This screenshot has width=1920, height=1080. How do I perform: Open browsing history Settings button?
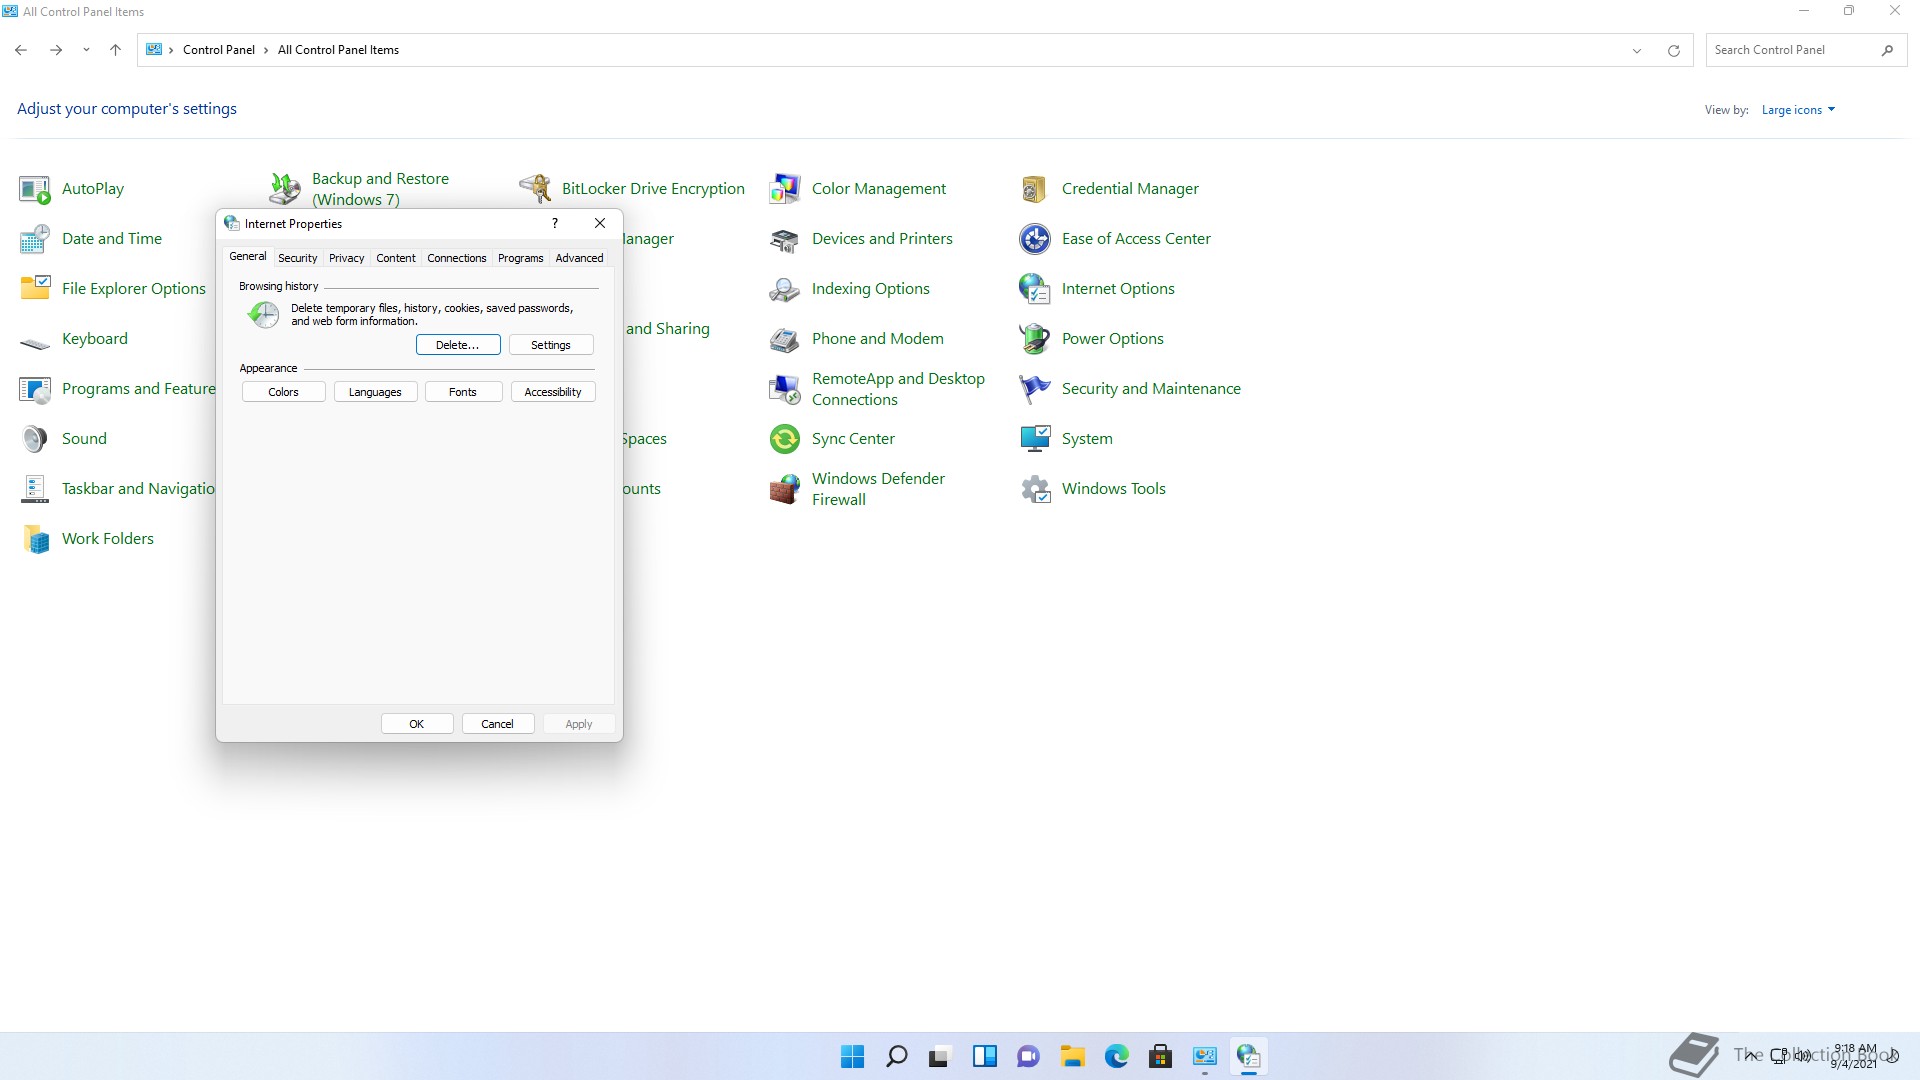[x=551, y=345]
